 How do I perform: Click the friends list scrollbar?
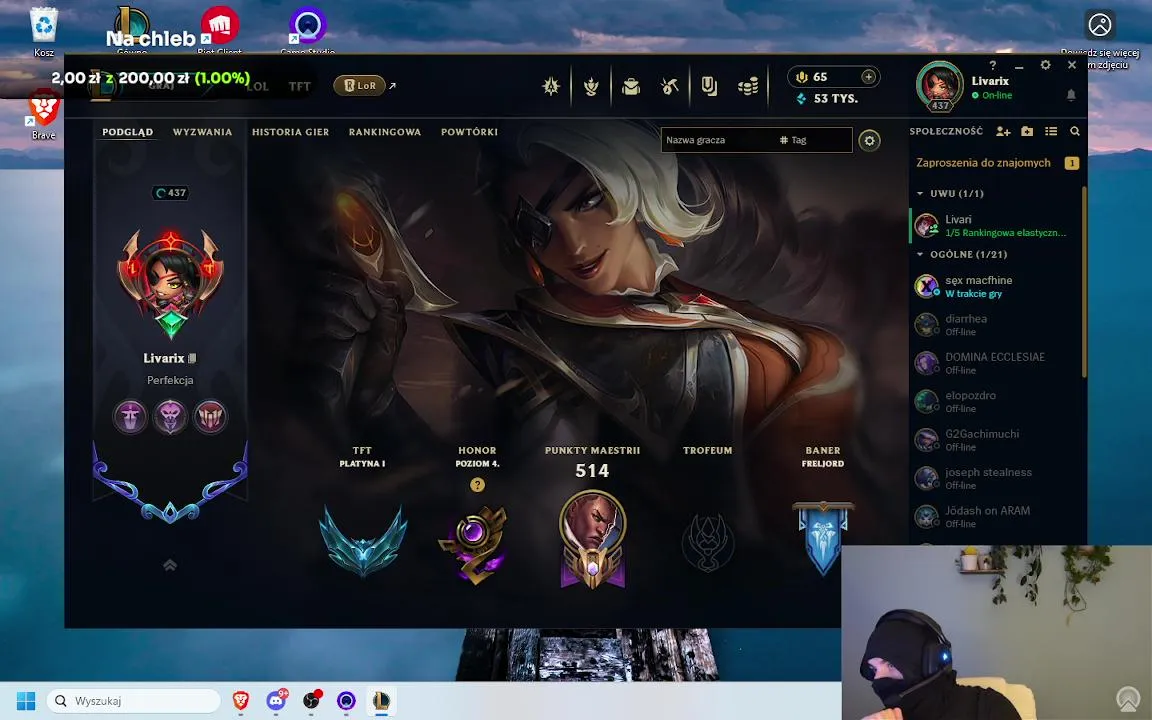1084,283
